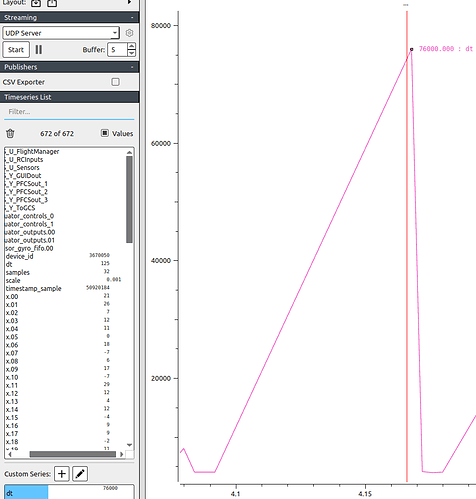The height and width of the screenshot is (499, 476).
Task: Click the Timeseries List header
Action: (x=69, y=97)
